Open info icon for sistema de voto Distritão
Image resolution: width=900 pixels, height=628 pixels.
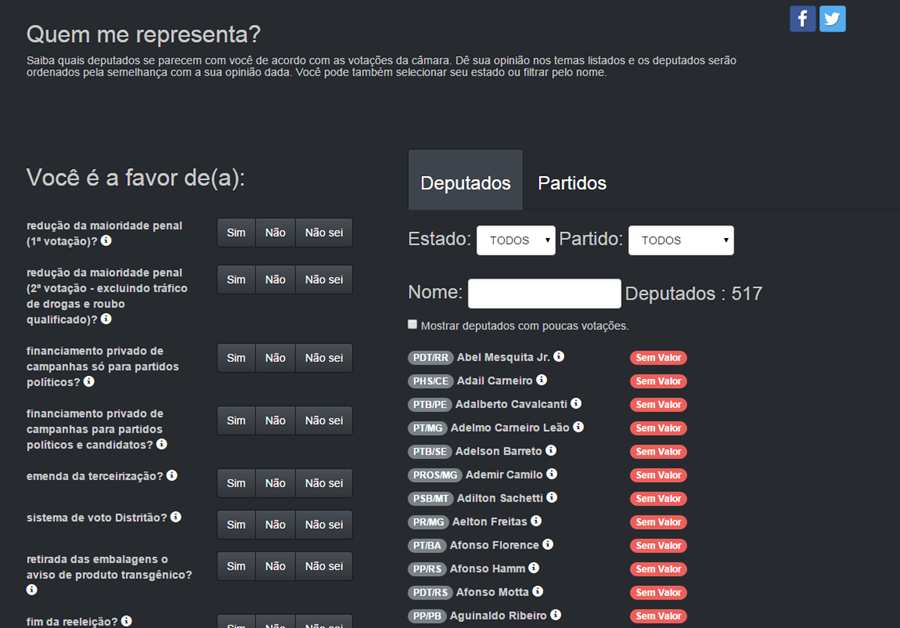tap(176, 517)
